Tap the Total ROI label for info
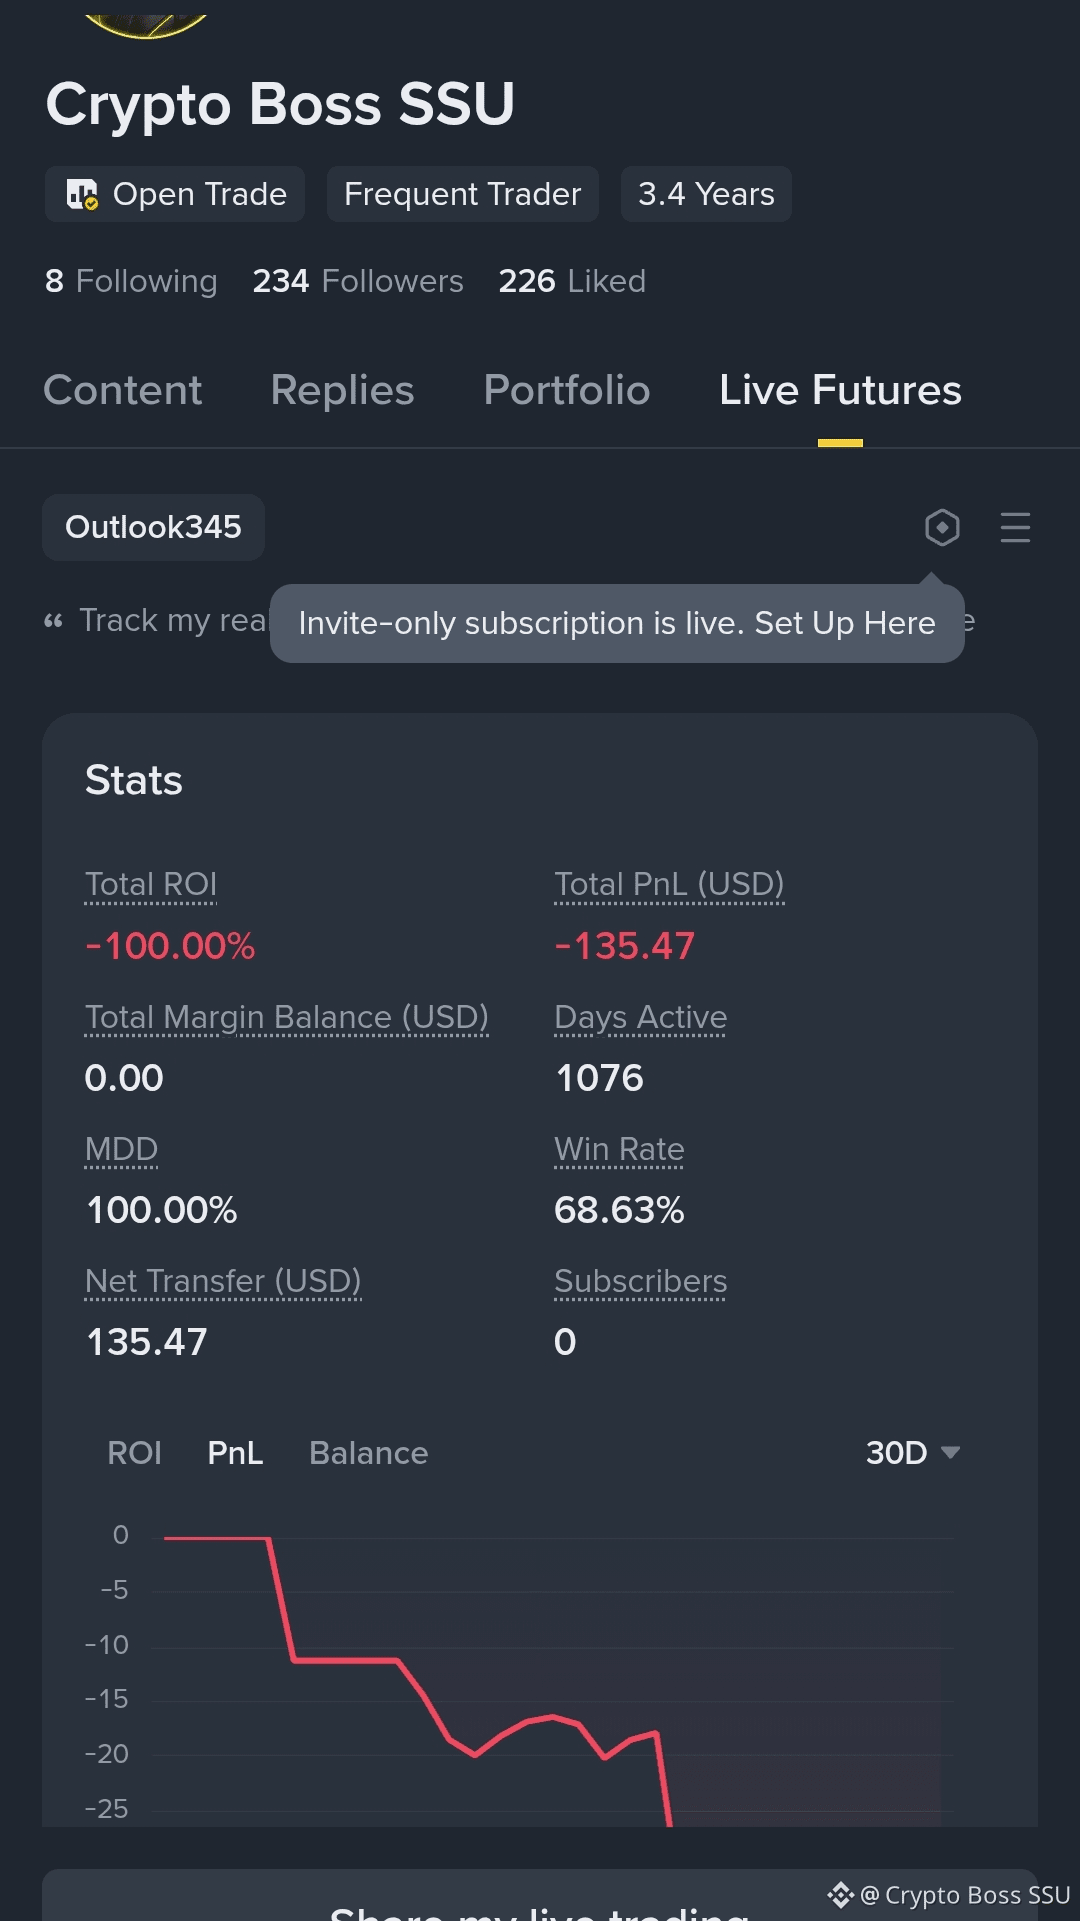 [x=151, y=885]
